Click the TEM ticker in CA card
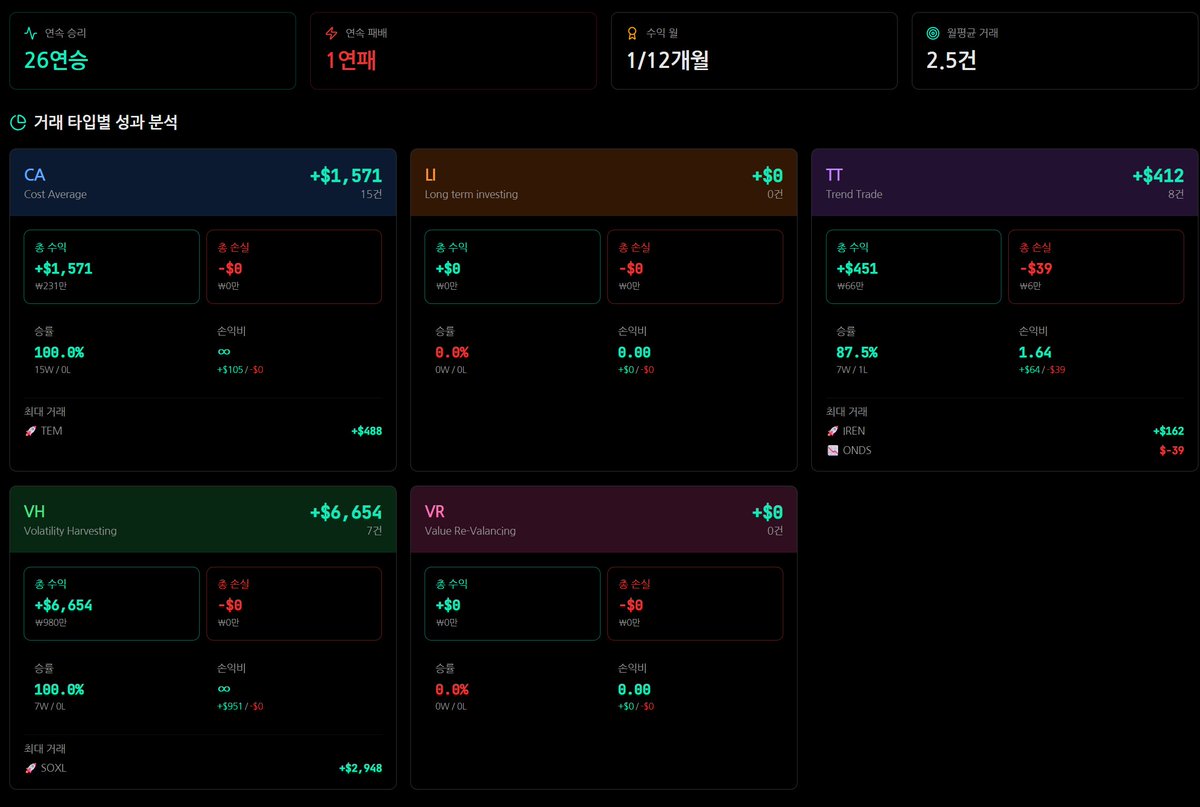Image resolution: width=1200 pixels, height=807 pixels. [51, 431]
